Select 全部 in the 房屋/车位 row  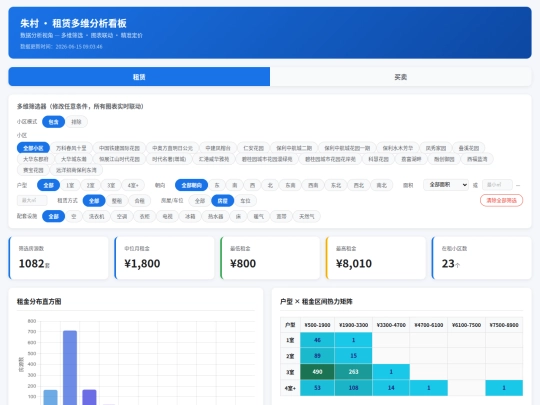[200, 201]
